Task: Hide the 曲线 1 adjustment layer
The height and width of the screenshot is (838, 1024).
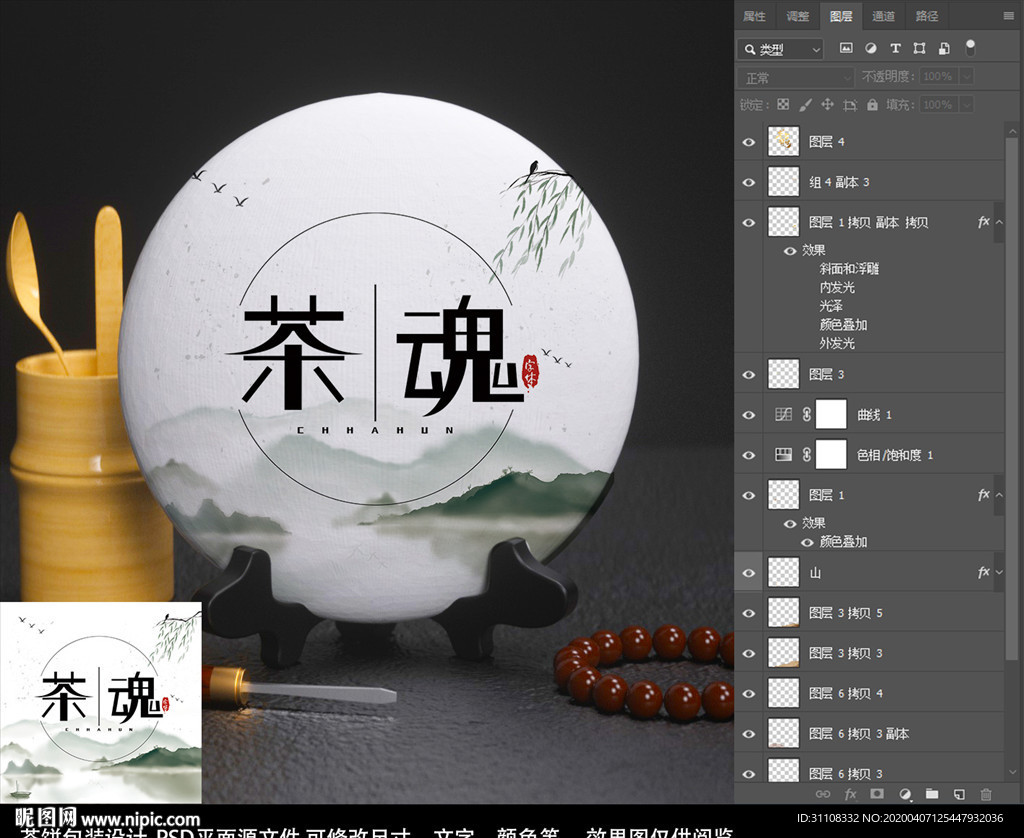Action: [749, 415]
